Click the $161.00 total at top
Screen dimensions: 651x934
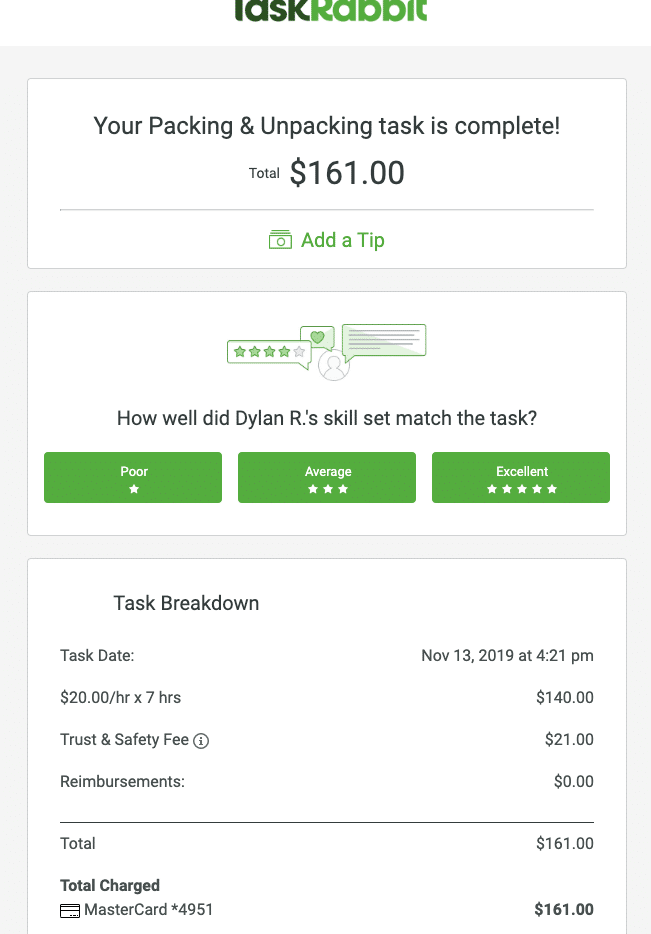coord(347,173)
